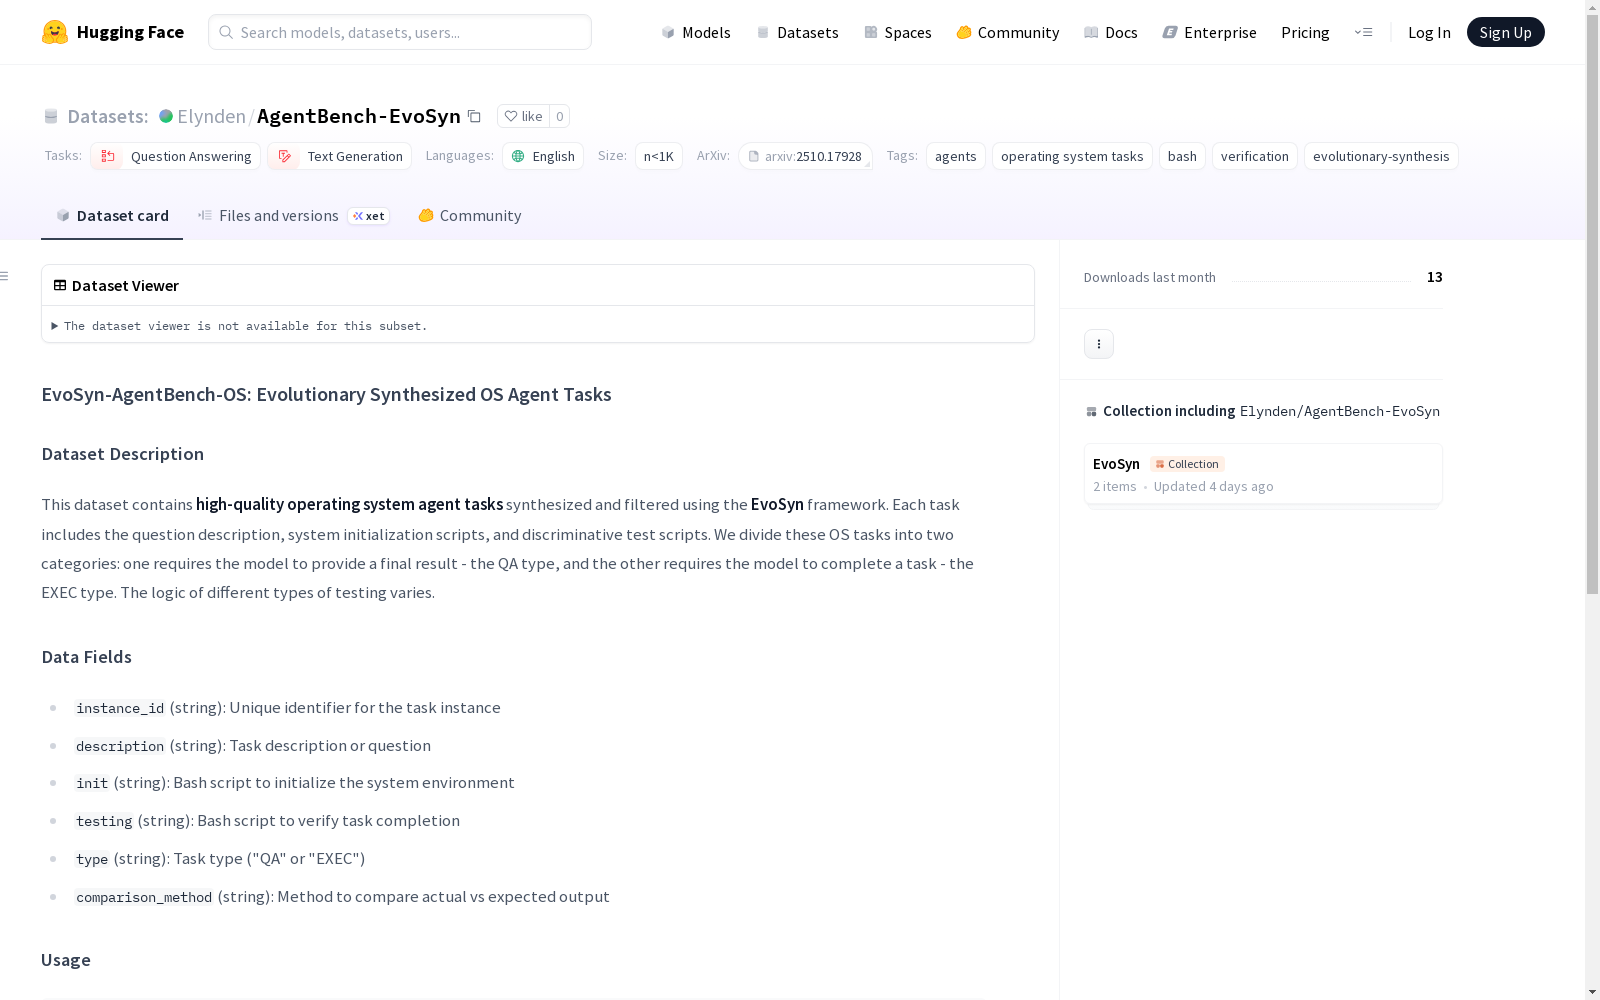Click the Usage heading

66,960
